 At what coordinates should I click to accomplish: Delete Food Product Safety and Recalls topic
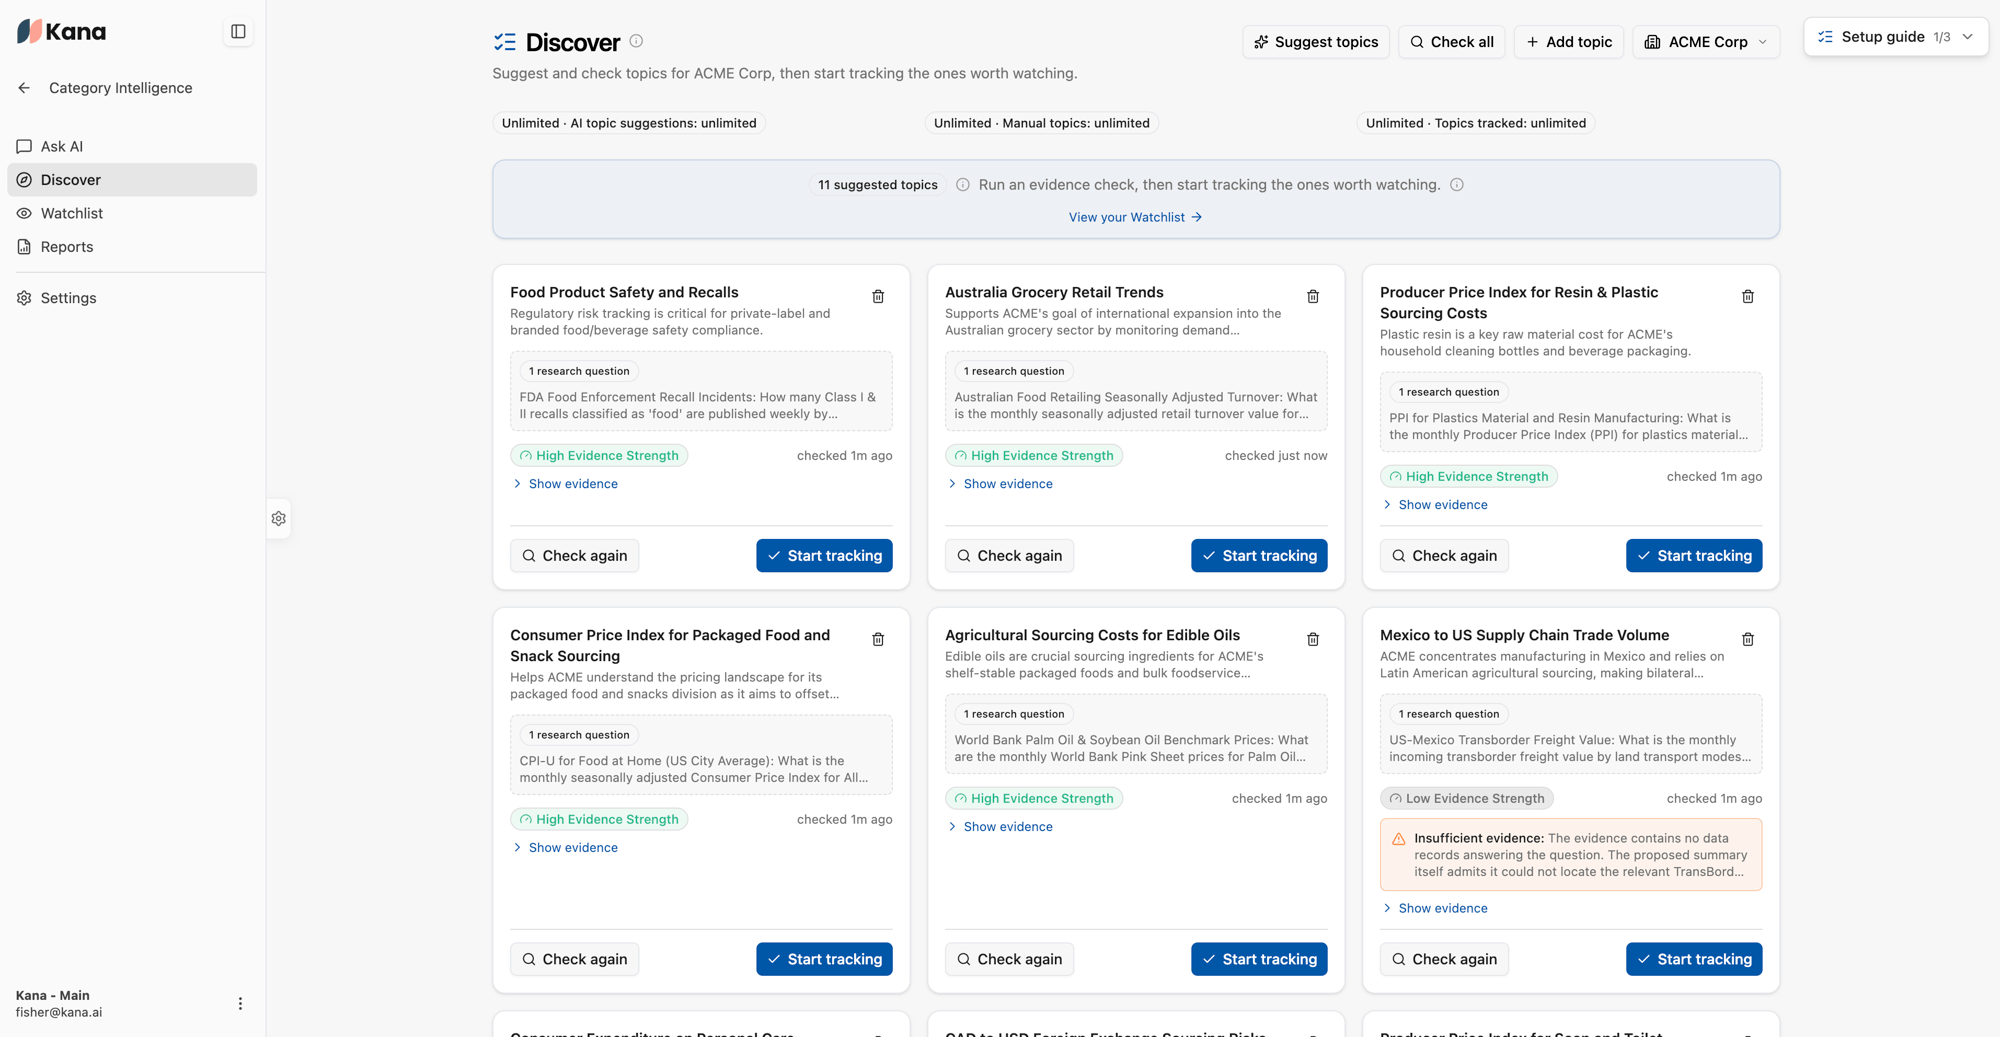[878, 297]
